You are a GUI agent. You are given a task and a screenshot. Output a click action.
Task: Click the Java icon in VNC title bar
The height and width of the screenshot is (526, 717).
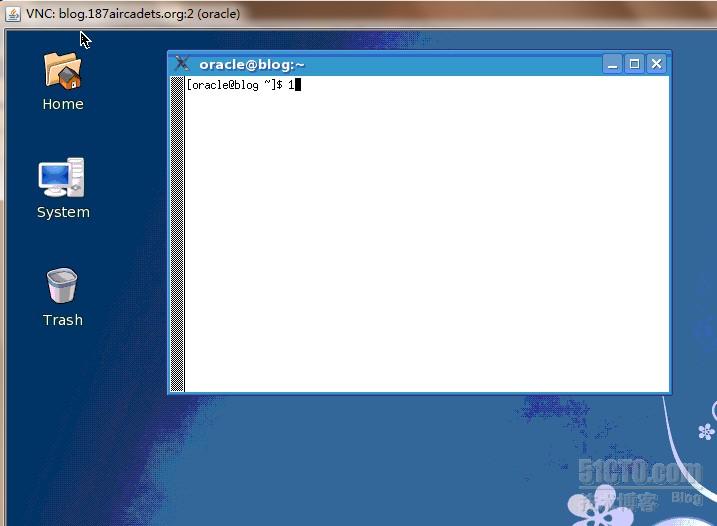click(x=13, y=14)
